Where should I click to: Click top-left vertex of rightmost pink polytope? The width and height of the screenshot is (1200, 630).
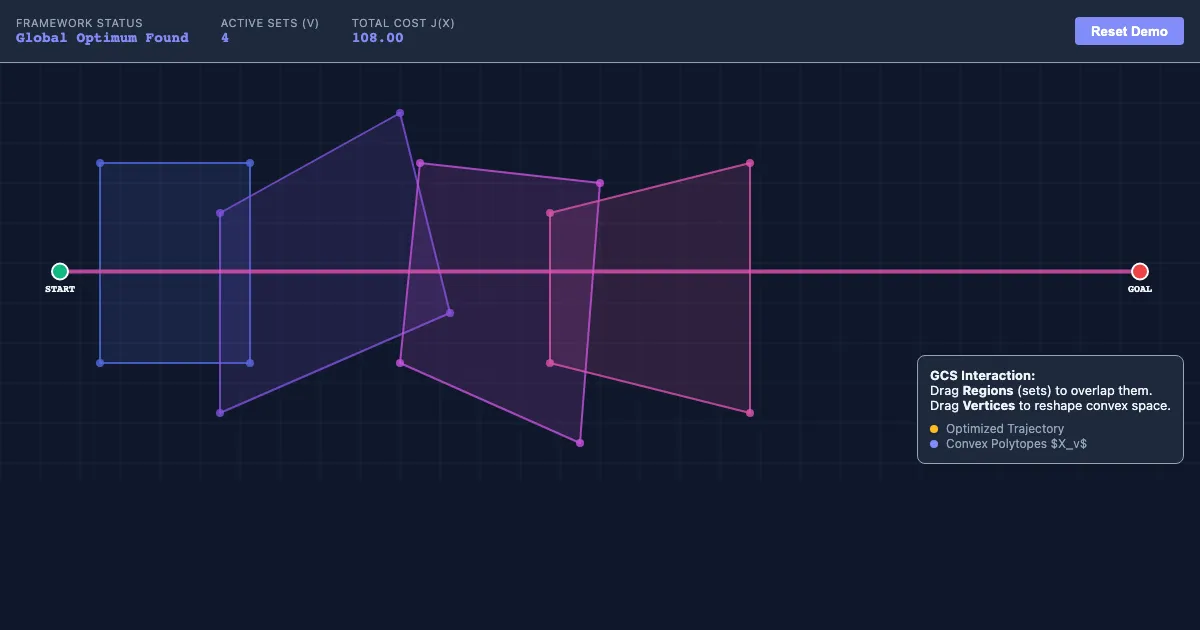click(550, 213)
